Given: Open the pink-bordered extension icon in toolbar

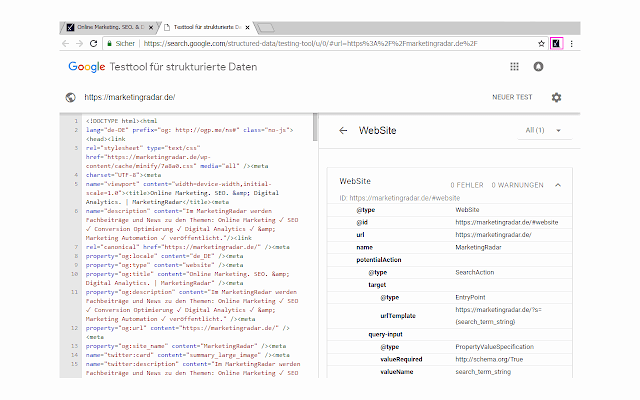Looking at the screenshot, I should (556, 43).
